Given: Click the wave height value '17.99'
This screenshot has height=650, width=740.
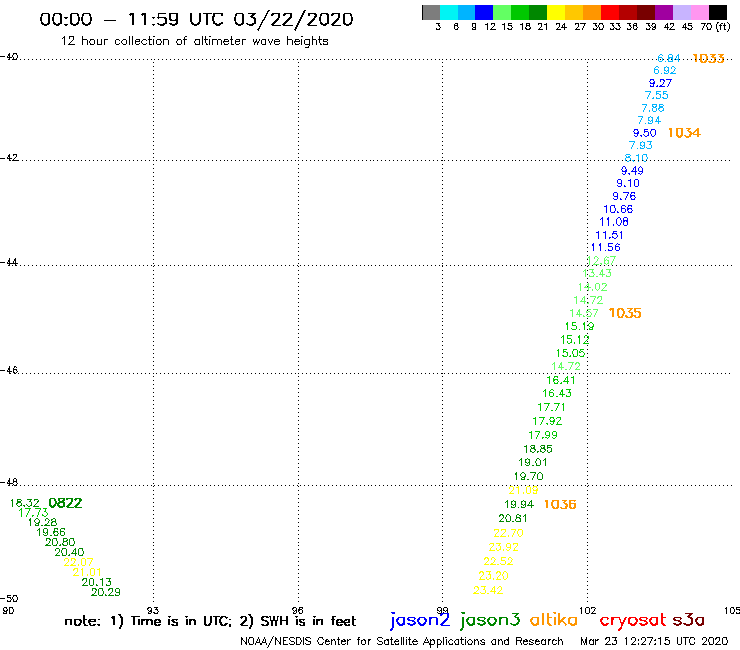Looking at the screenshot, I should click(x=543, y=435).
